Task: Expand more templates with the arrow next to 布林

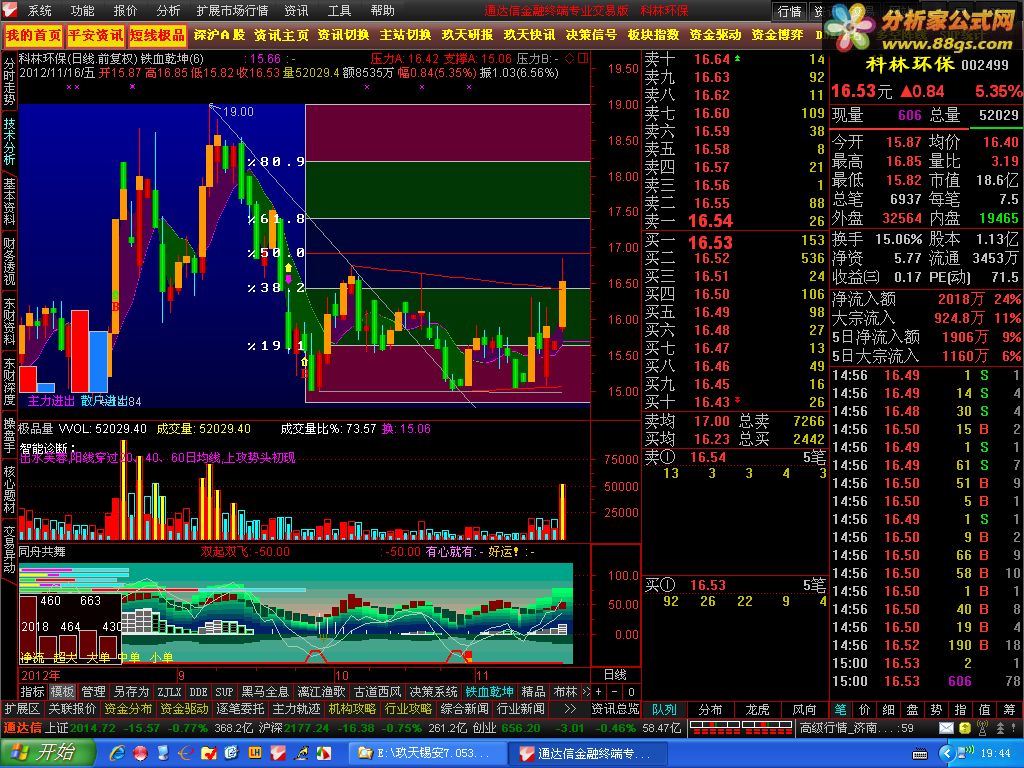Action: click(x=585, y=692)
